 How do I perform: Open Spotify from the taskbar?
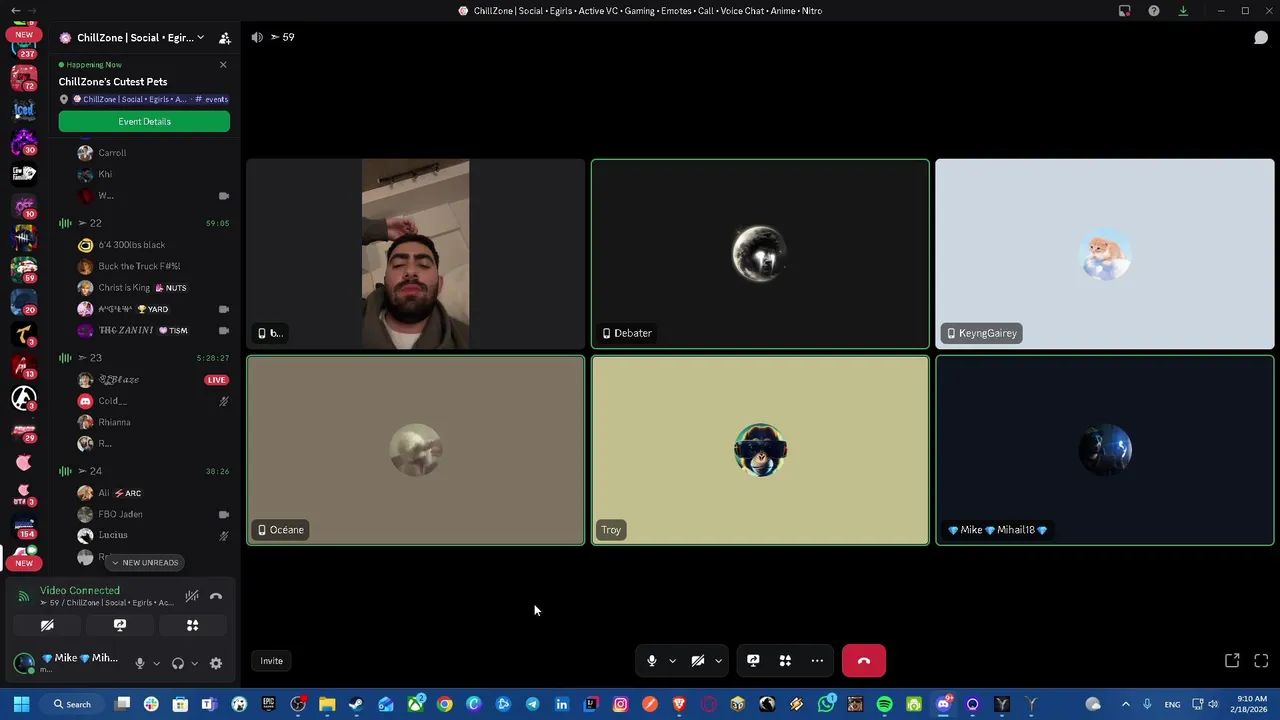pyautogui.click(x=885, y=704)
